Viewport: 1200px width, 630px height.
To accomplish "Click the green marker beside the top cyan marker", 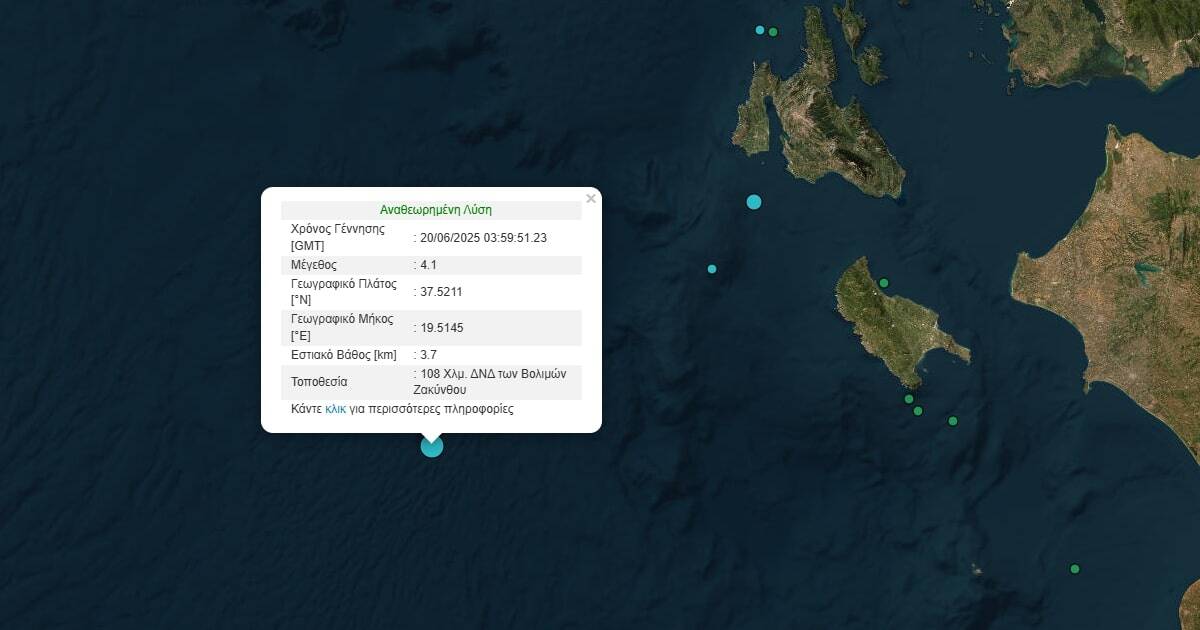I will coord(773,32).
